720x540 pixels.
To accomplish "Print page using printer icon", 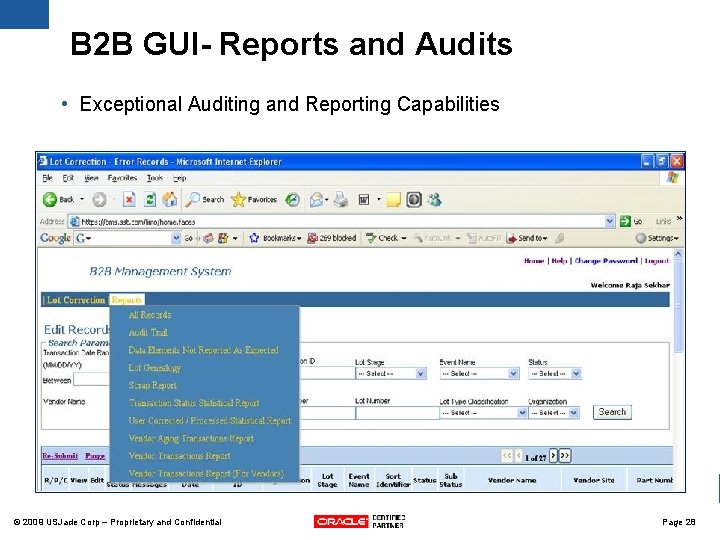I will click(x=341, y=200).
